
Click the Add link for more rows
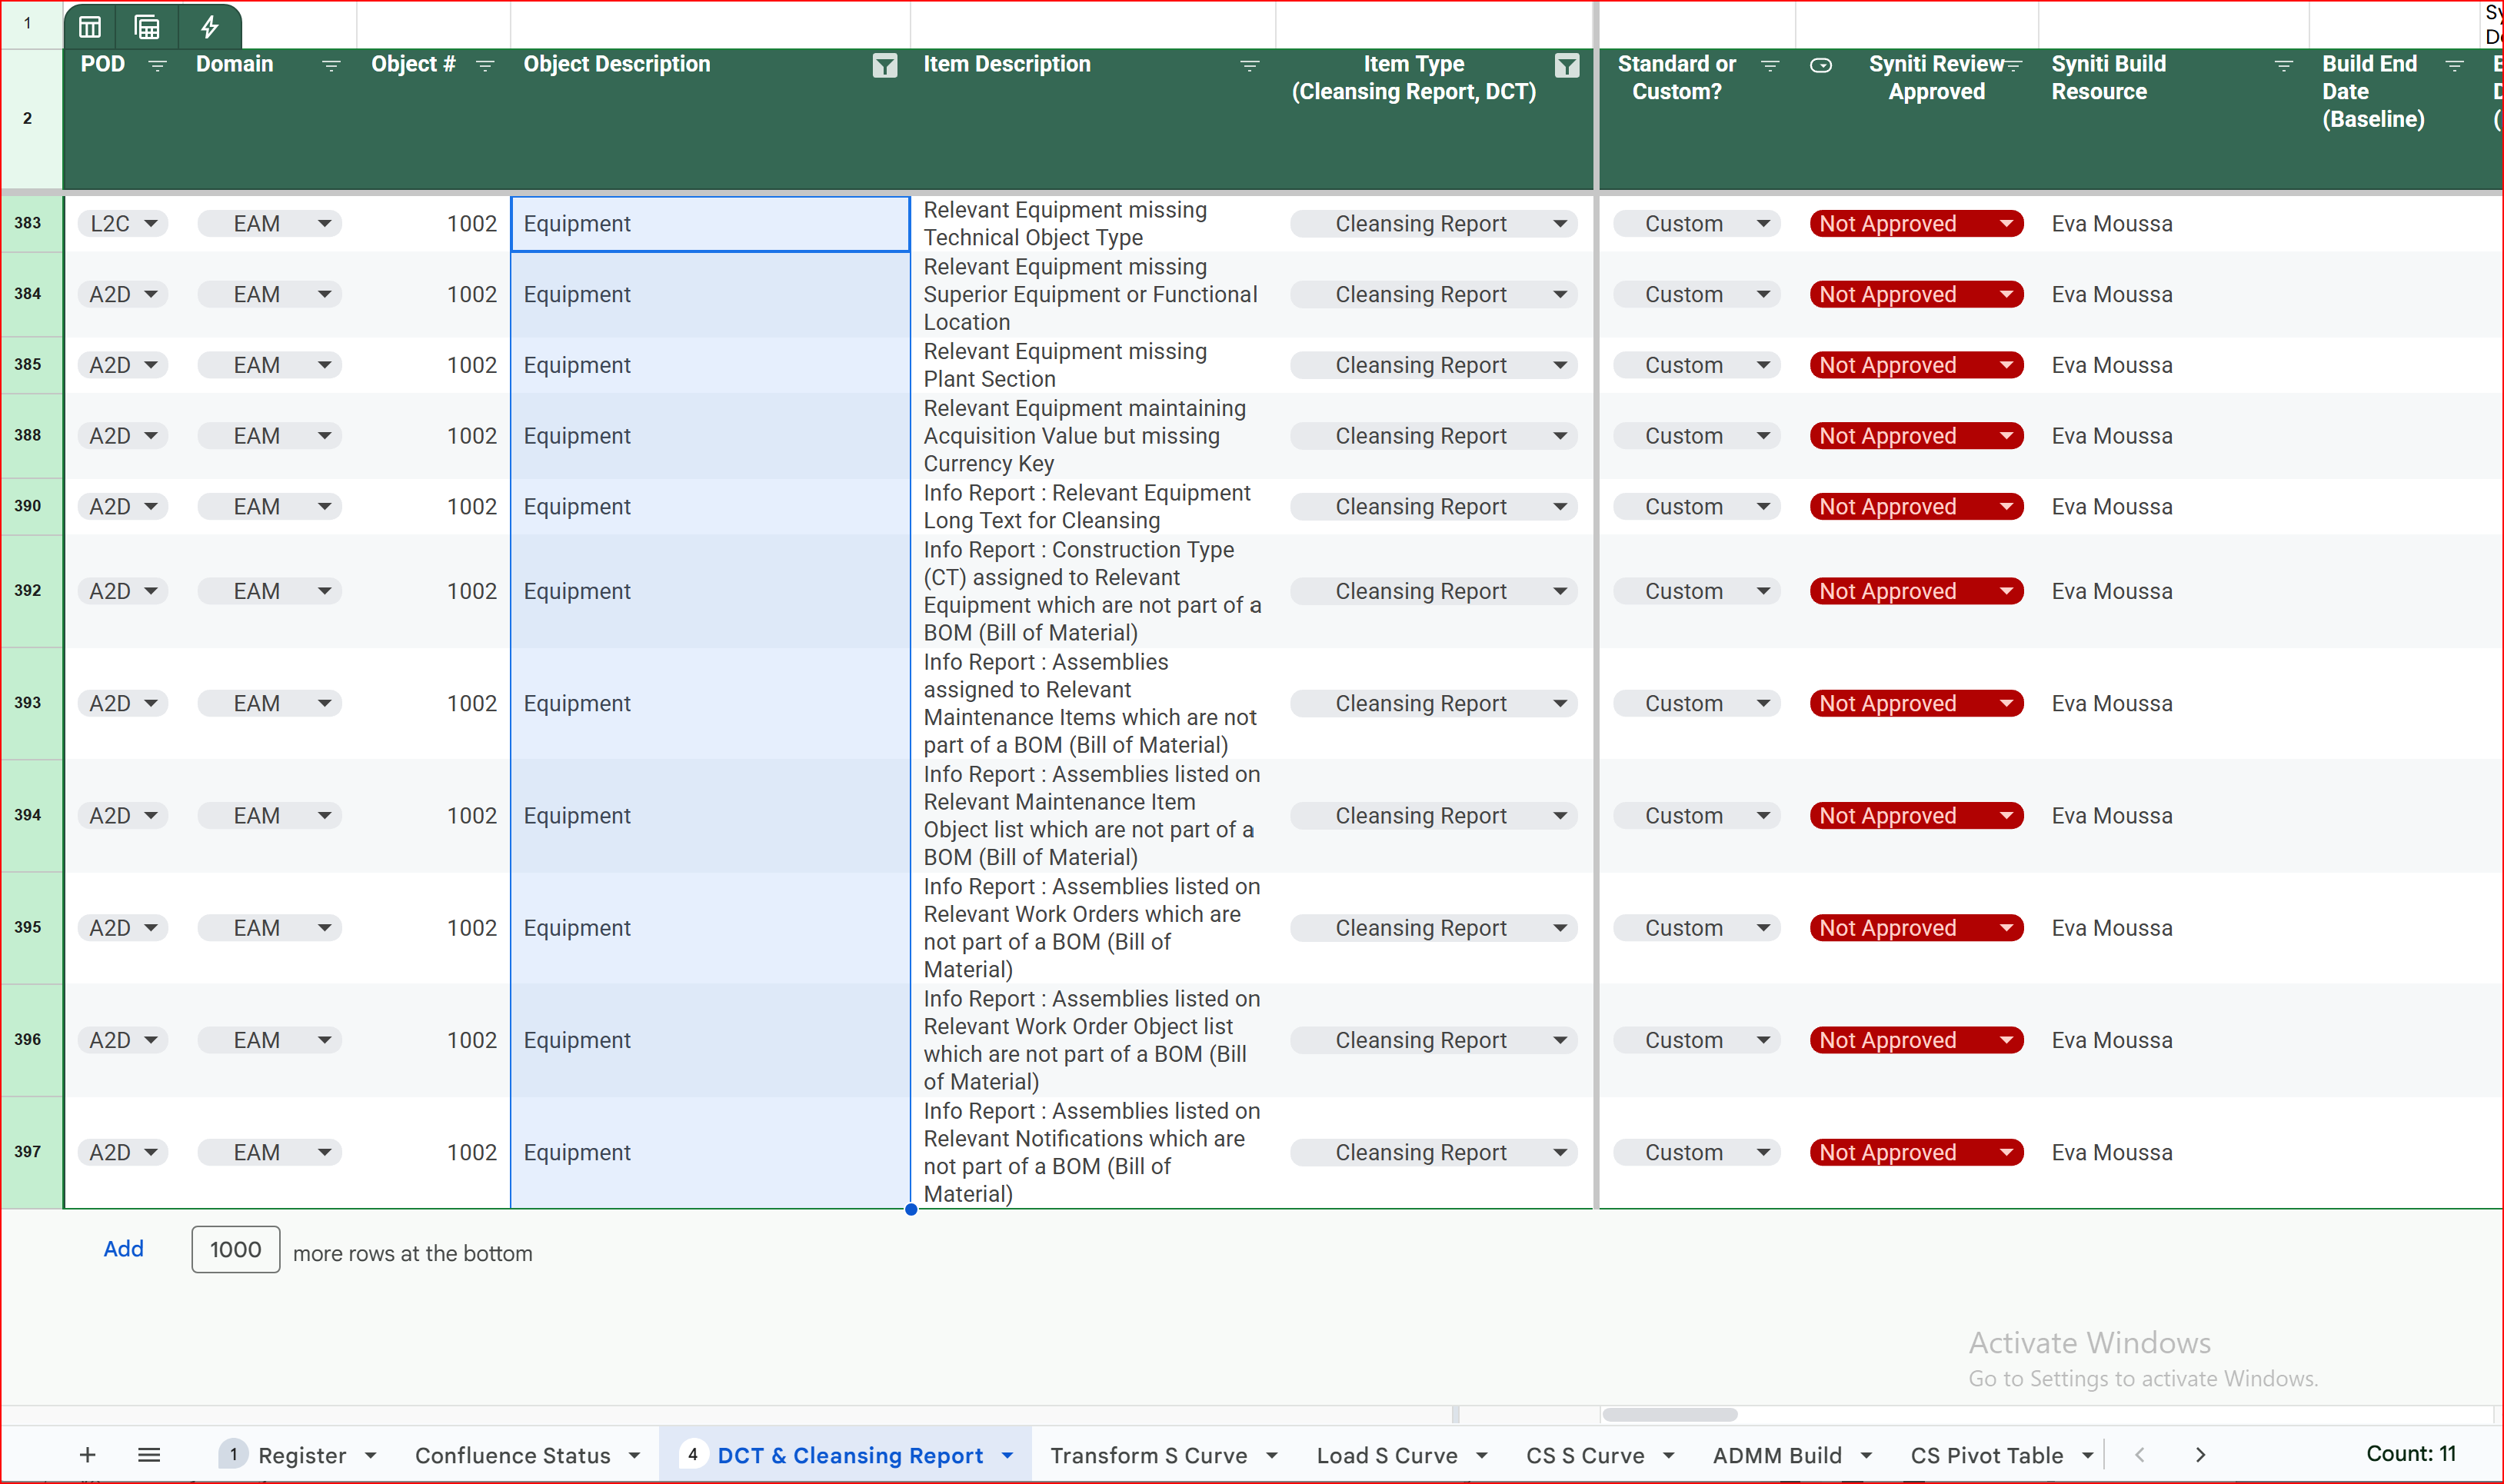tap(123, 1249)
